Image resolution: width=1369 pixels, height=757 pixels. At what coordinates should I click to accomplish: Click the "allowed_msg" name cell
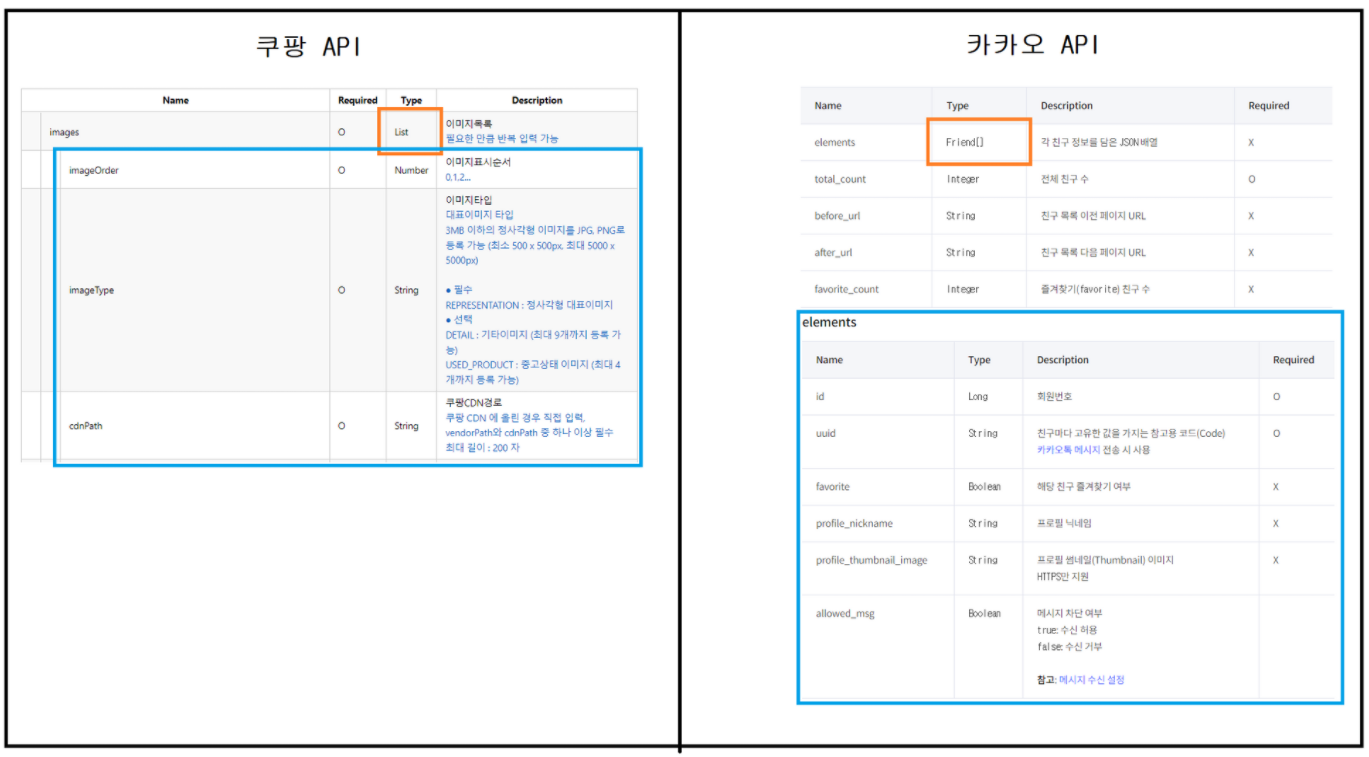point(845,614)
